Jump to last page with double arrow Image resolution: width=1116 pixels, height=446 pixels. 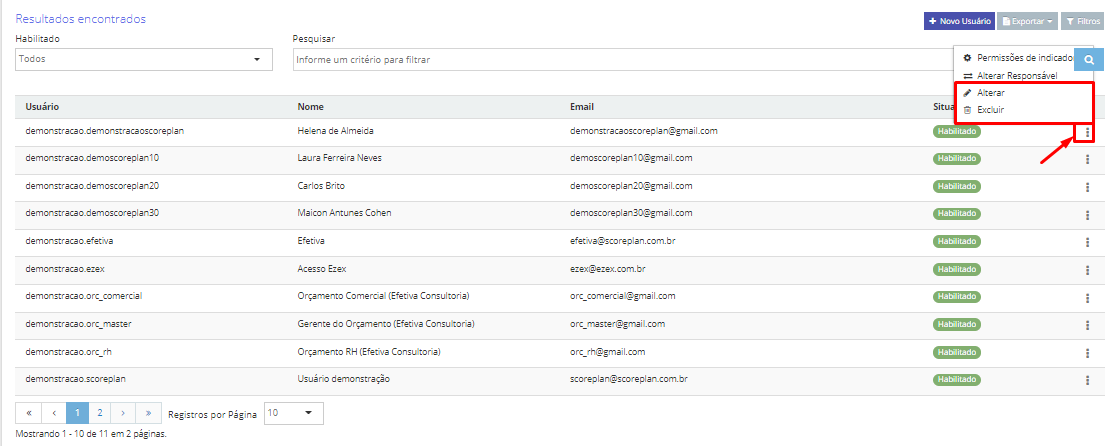(x=149, y=413)
